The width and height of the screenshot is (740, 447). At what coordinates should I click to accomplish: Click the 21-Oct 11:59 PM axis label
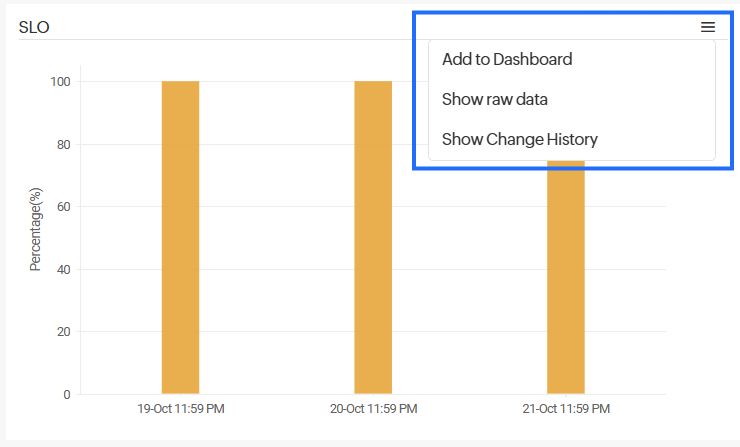(x=565, y=409)
